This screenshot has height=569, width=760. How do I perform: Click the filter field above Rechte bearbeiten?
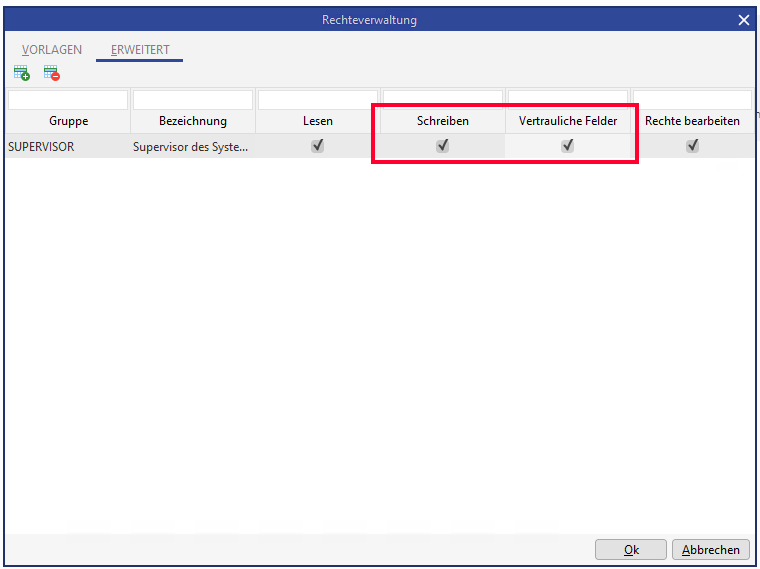pos(692,100)
